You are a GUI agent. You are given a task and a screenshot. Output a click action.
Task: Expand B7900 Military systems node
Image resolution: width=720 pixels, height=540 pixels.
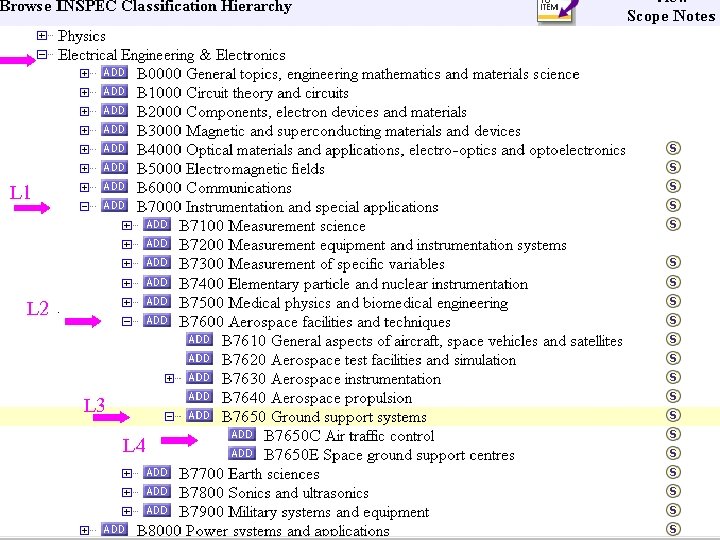tap(127, 511)
